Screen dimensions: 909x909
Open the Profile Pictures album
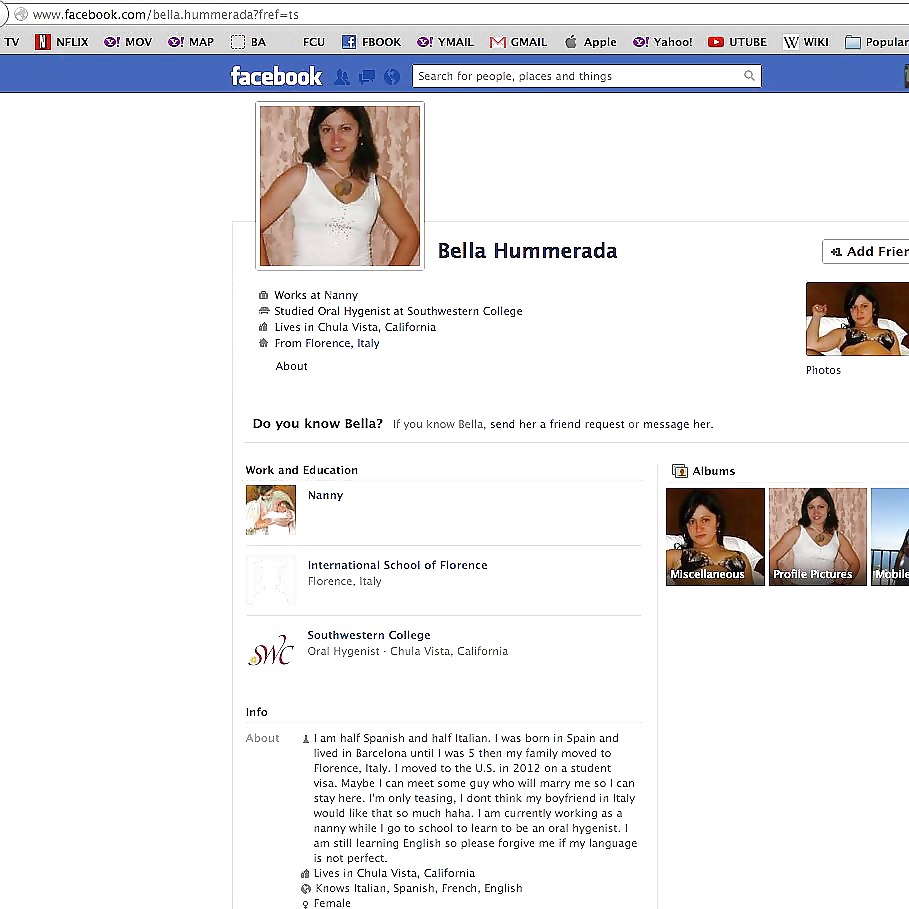[817, 536]
